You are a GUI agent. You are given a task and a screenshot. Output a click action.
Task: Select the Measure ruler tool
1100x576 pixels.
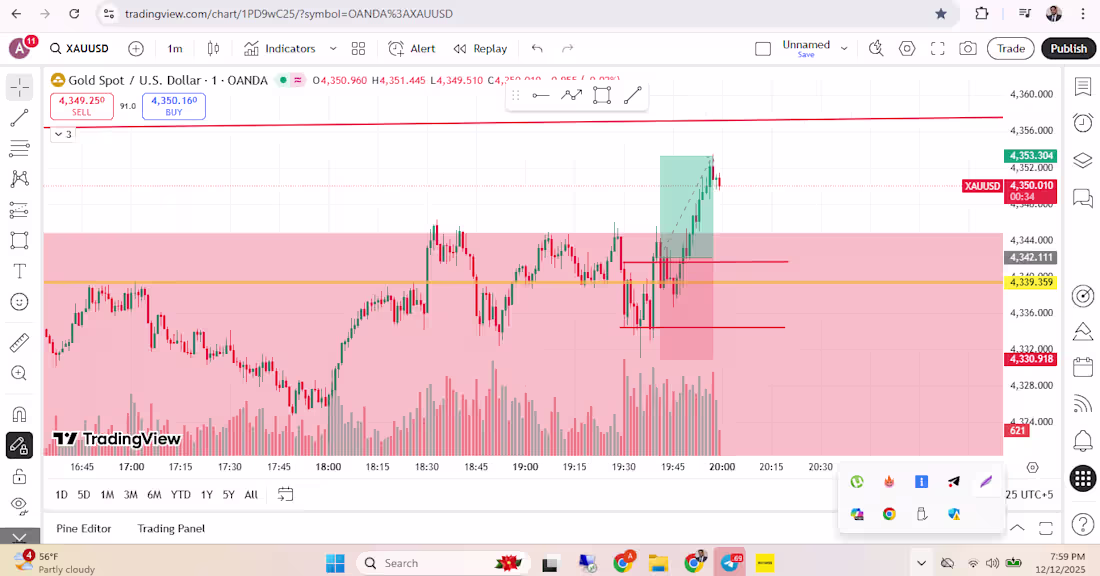click(19, 342)
